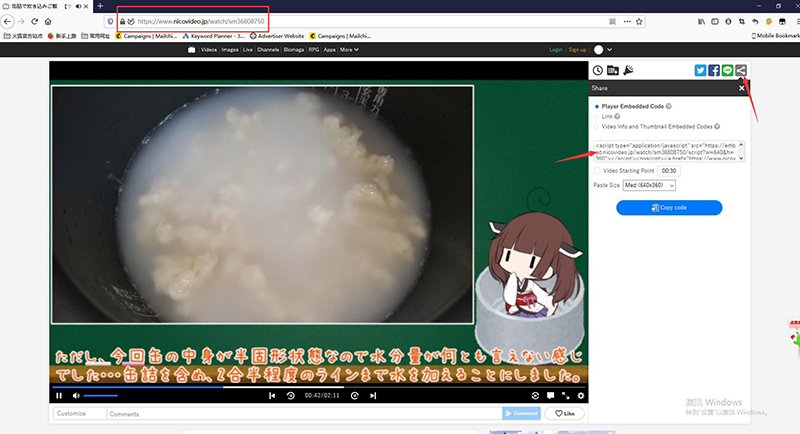Click the Sign up link

(577, 50)
